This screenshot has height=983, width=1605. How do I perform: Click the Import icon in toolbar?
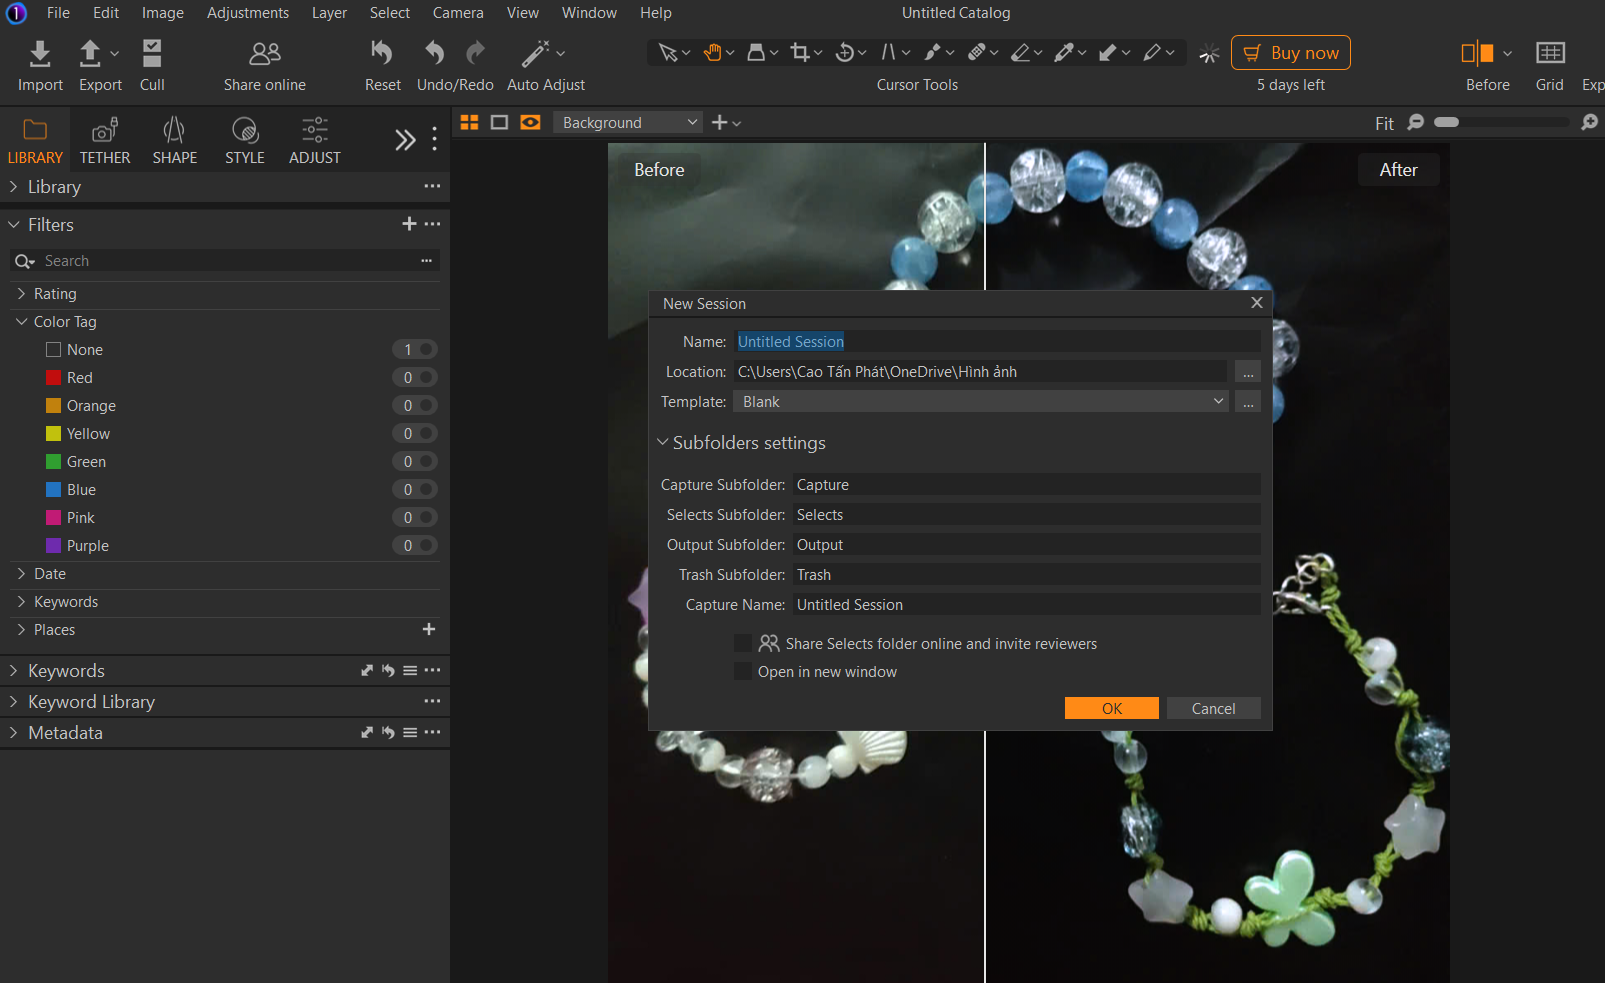pos(40,54)
